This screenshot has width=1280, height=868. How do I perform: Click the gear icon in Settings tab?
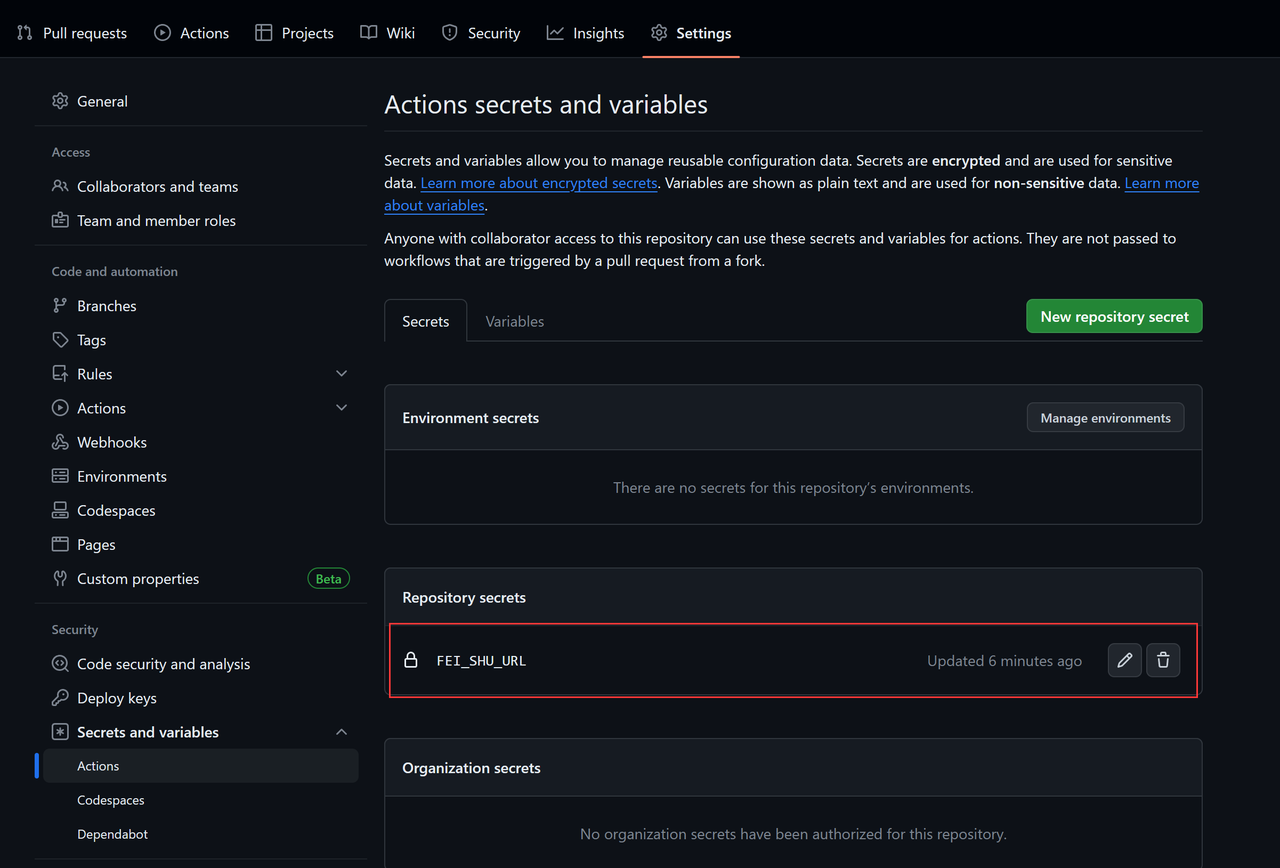659,33
